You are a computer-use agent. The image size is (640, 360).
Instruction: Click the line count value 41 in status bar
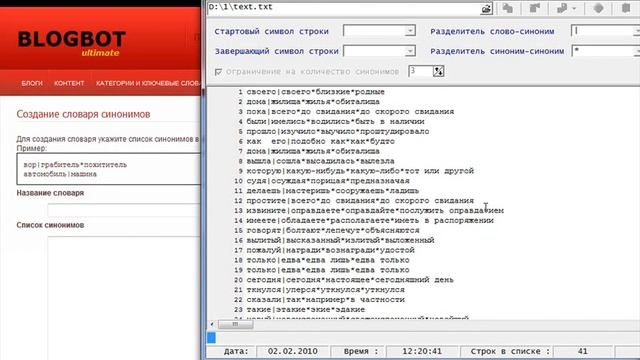click(582, 351)
